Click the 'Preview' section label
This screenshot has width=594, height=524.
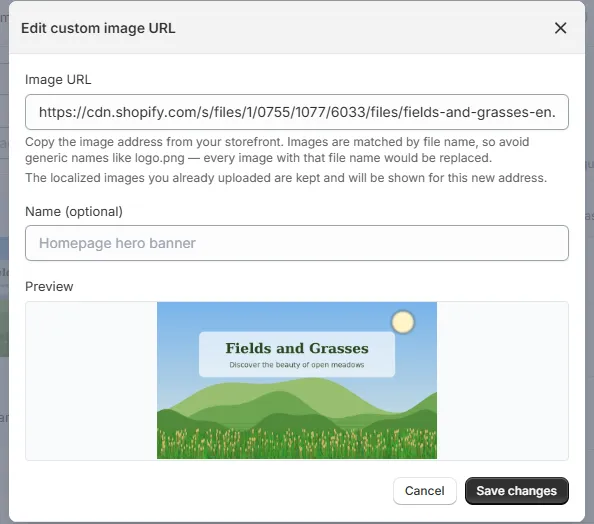click(49, 286)
